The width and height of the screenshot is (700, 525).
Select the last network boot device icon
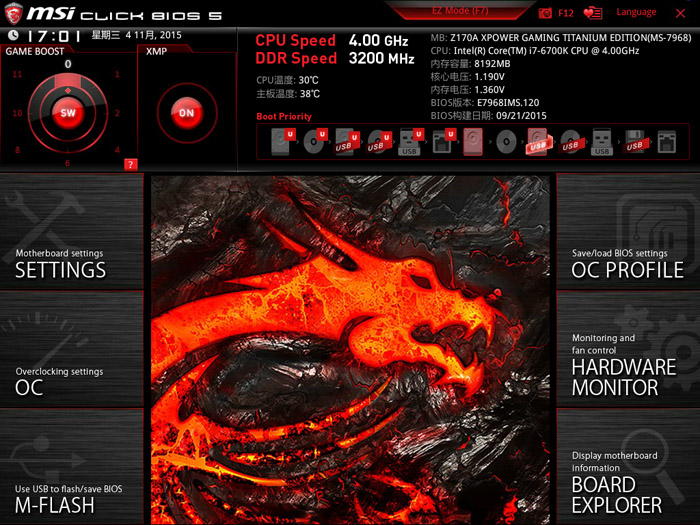point(667,143)
